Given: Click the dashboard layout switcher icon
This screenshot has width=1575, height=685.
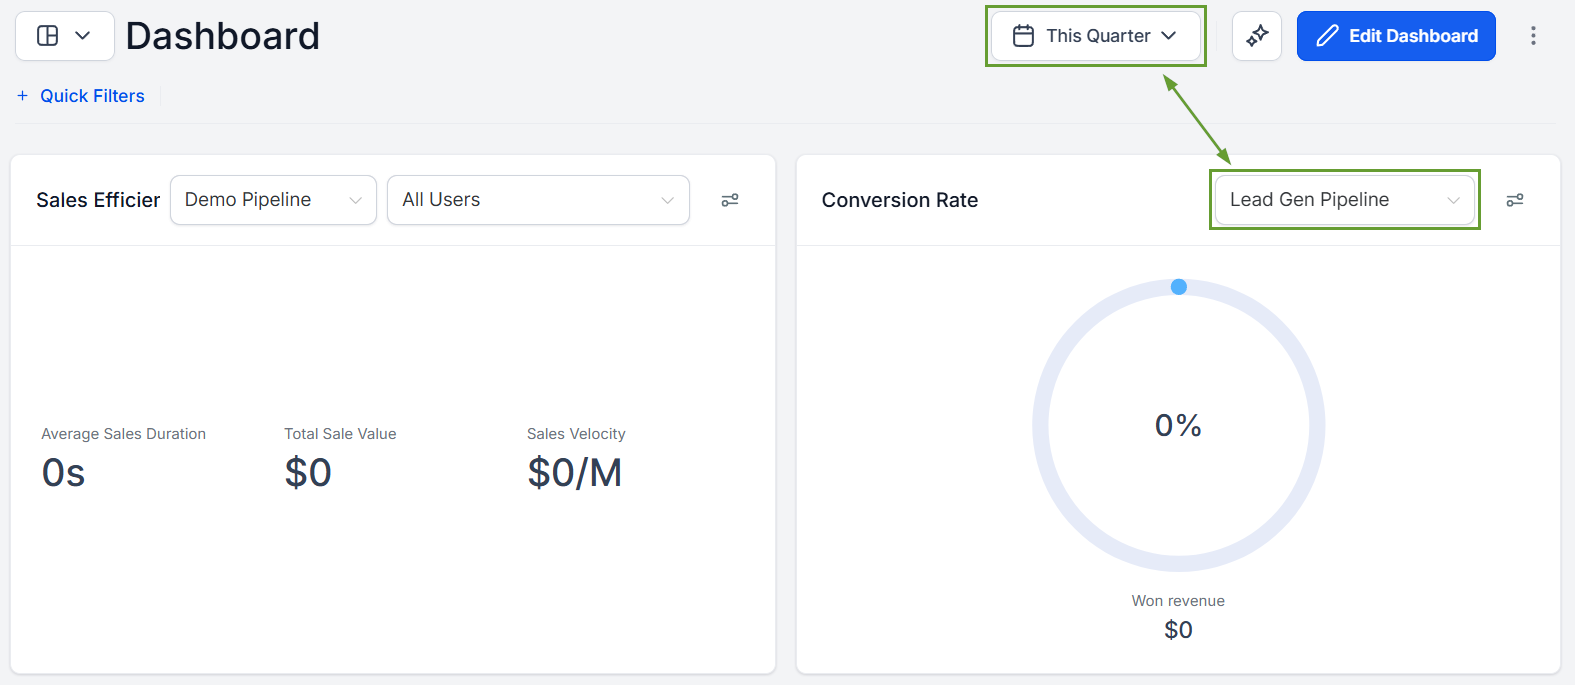Looking at the screenshot, I should 48,36.
